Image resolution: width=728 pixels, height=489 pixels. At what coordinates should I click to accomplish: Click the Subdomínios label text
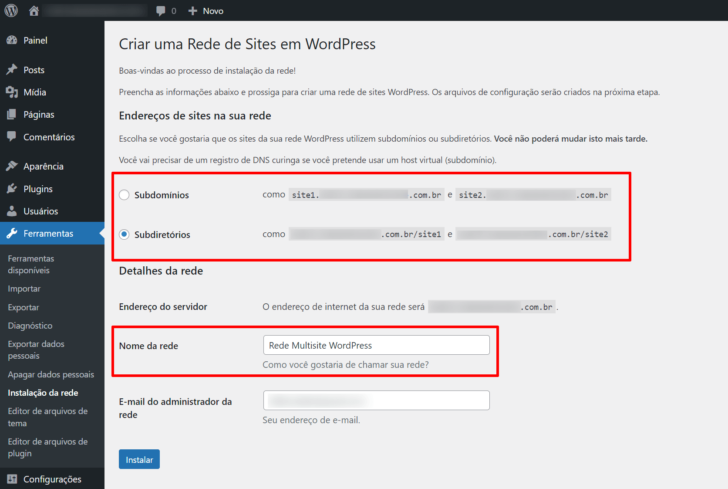pyautogui.click(x=162, y=195)
